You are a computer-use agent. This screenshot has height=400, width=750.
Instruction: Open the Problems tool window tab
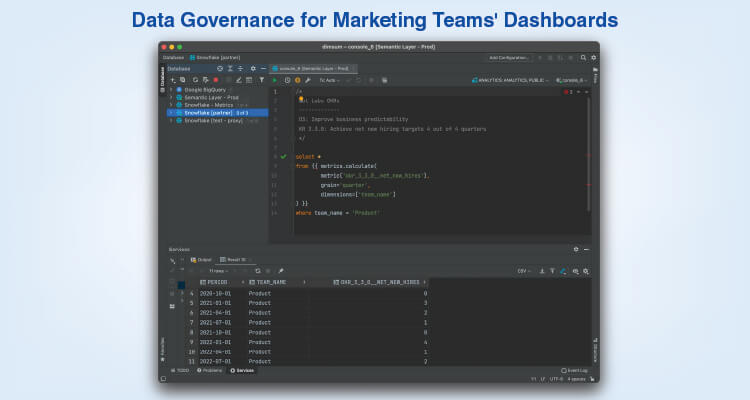[x=210, y=371]
